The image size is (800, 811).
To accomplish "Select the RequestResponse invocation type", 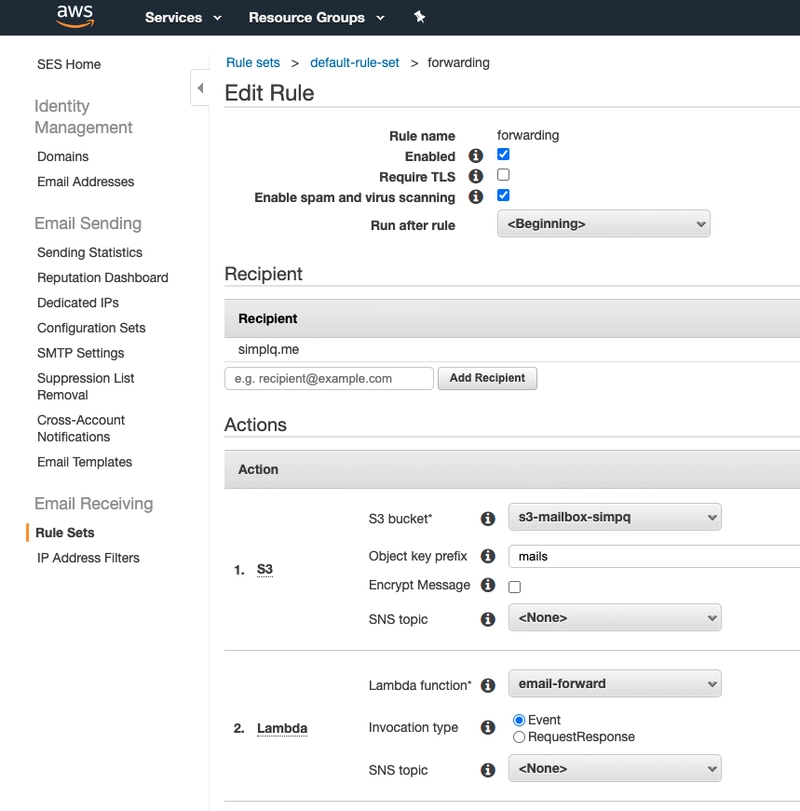I will point(519,737).
